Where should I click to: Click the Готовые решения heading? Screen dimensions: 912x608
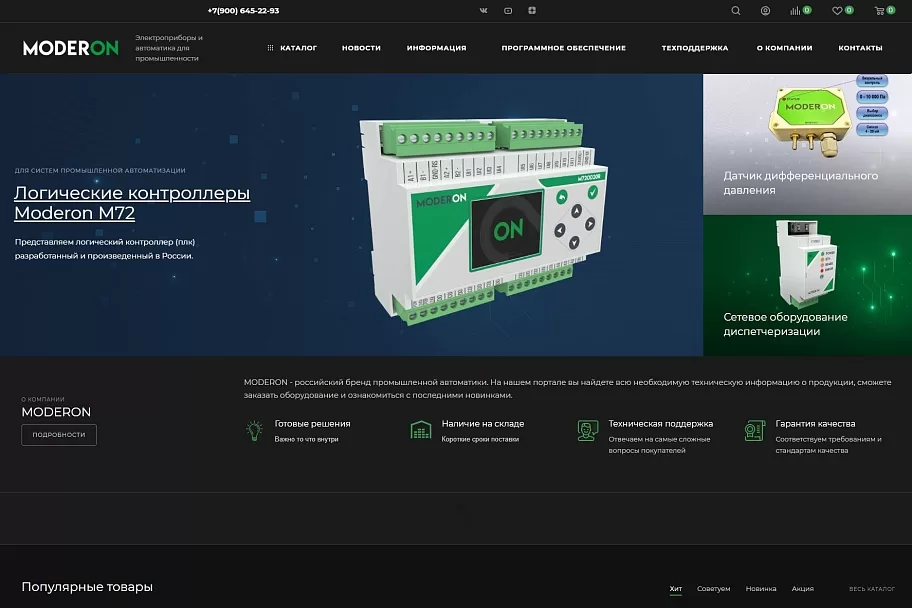[312, 424]
